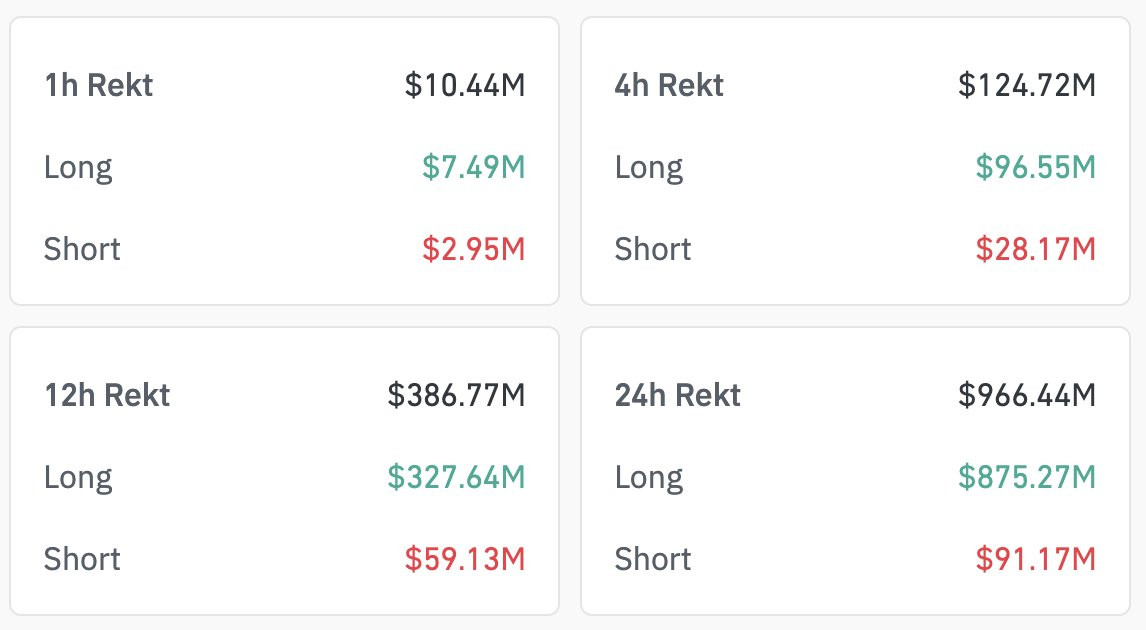Click the 12h Long value $327.64M
This screenshot has width=1146, height=630.
click(456, 477)
